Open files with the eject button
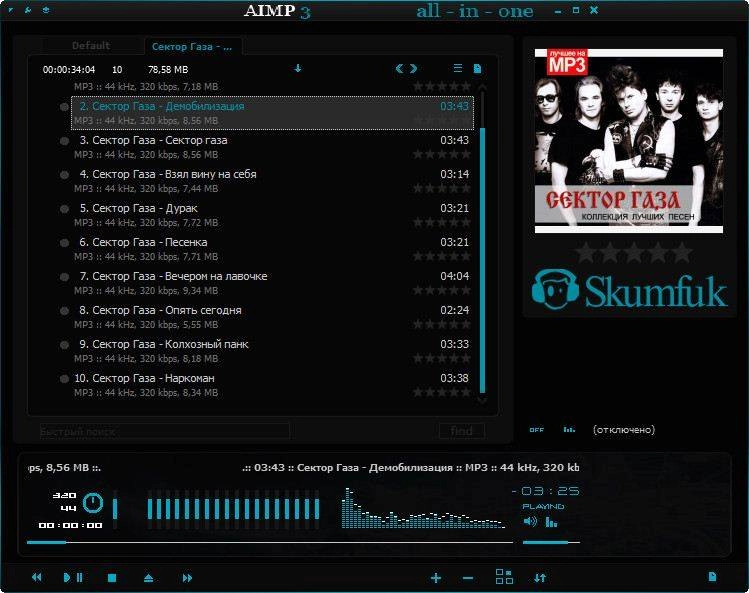The width and height of the screenshot is (749, 593). pyautogui.click(x=148, y=578)
